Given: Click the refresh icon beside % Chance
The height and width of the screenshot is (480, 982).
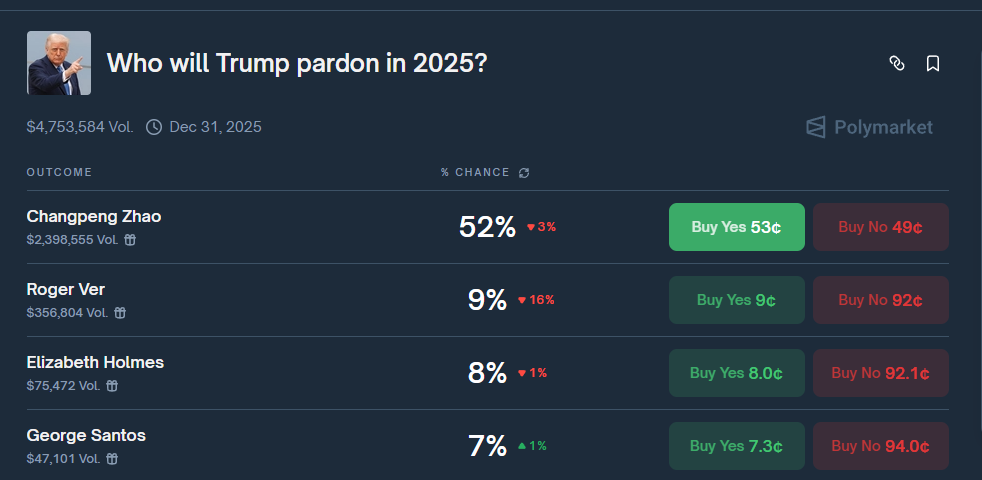Looking at the screenshot, I should tap(524, 173).
